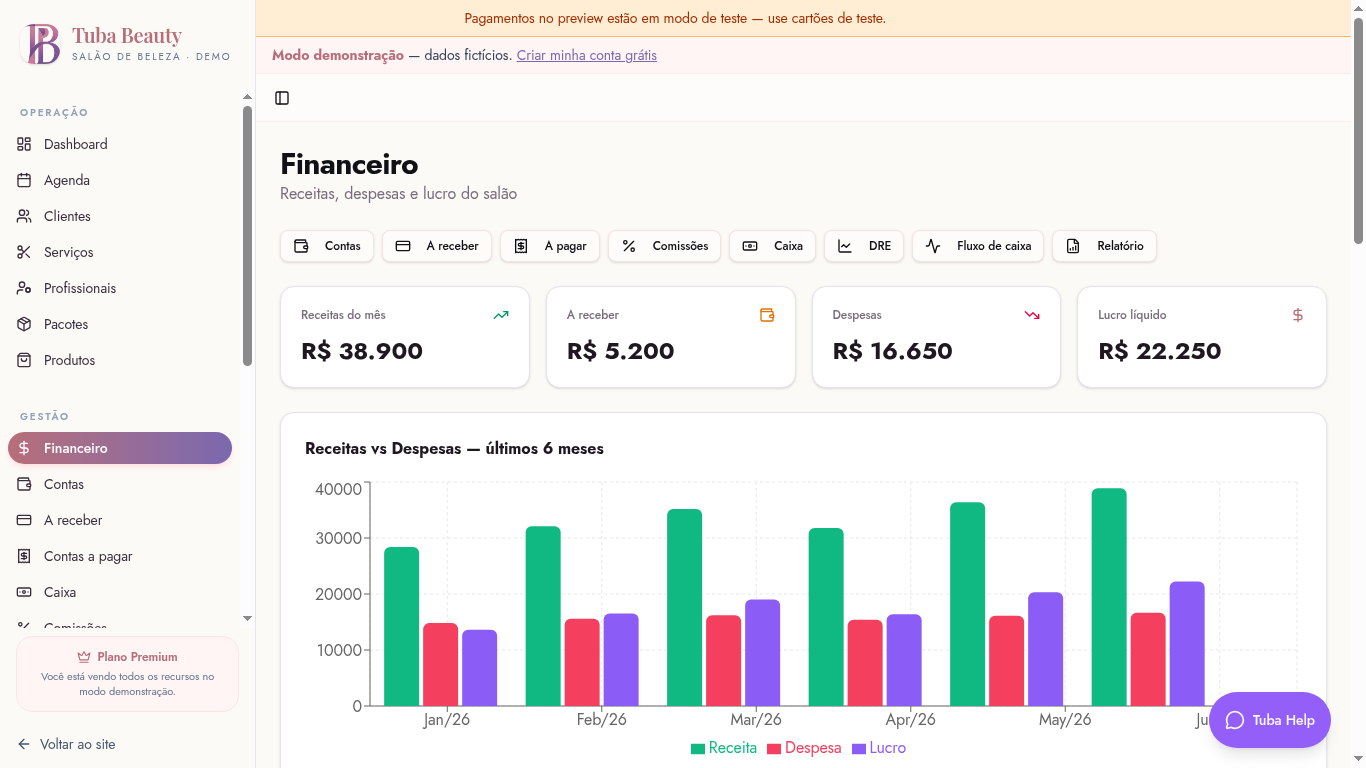Viewport: 1366px width, 768px height.
Task: Click the Pacotes box icon
Action: tap(24, 324)
